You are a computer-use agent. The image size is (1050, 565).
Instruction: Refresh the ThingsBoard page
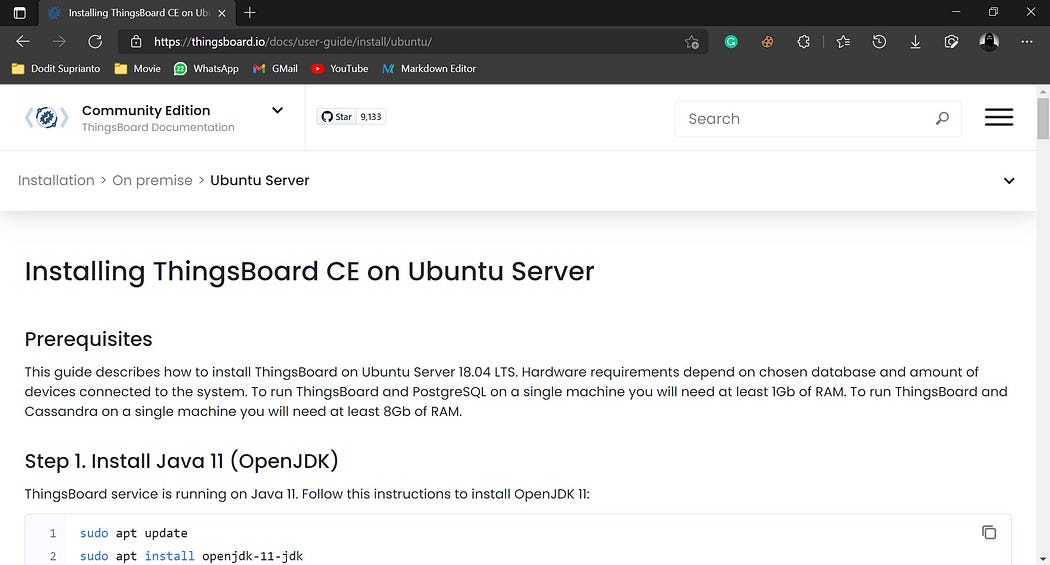click(95, 42)
